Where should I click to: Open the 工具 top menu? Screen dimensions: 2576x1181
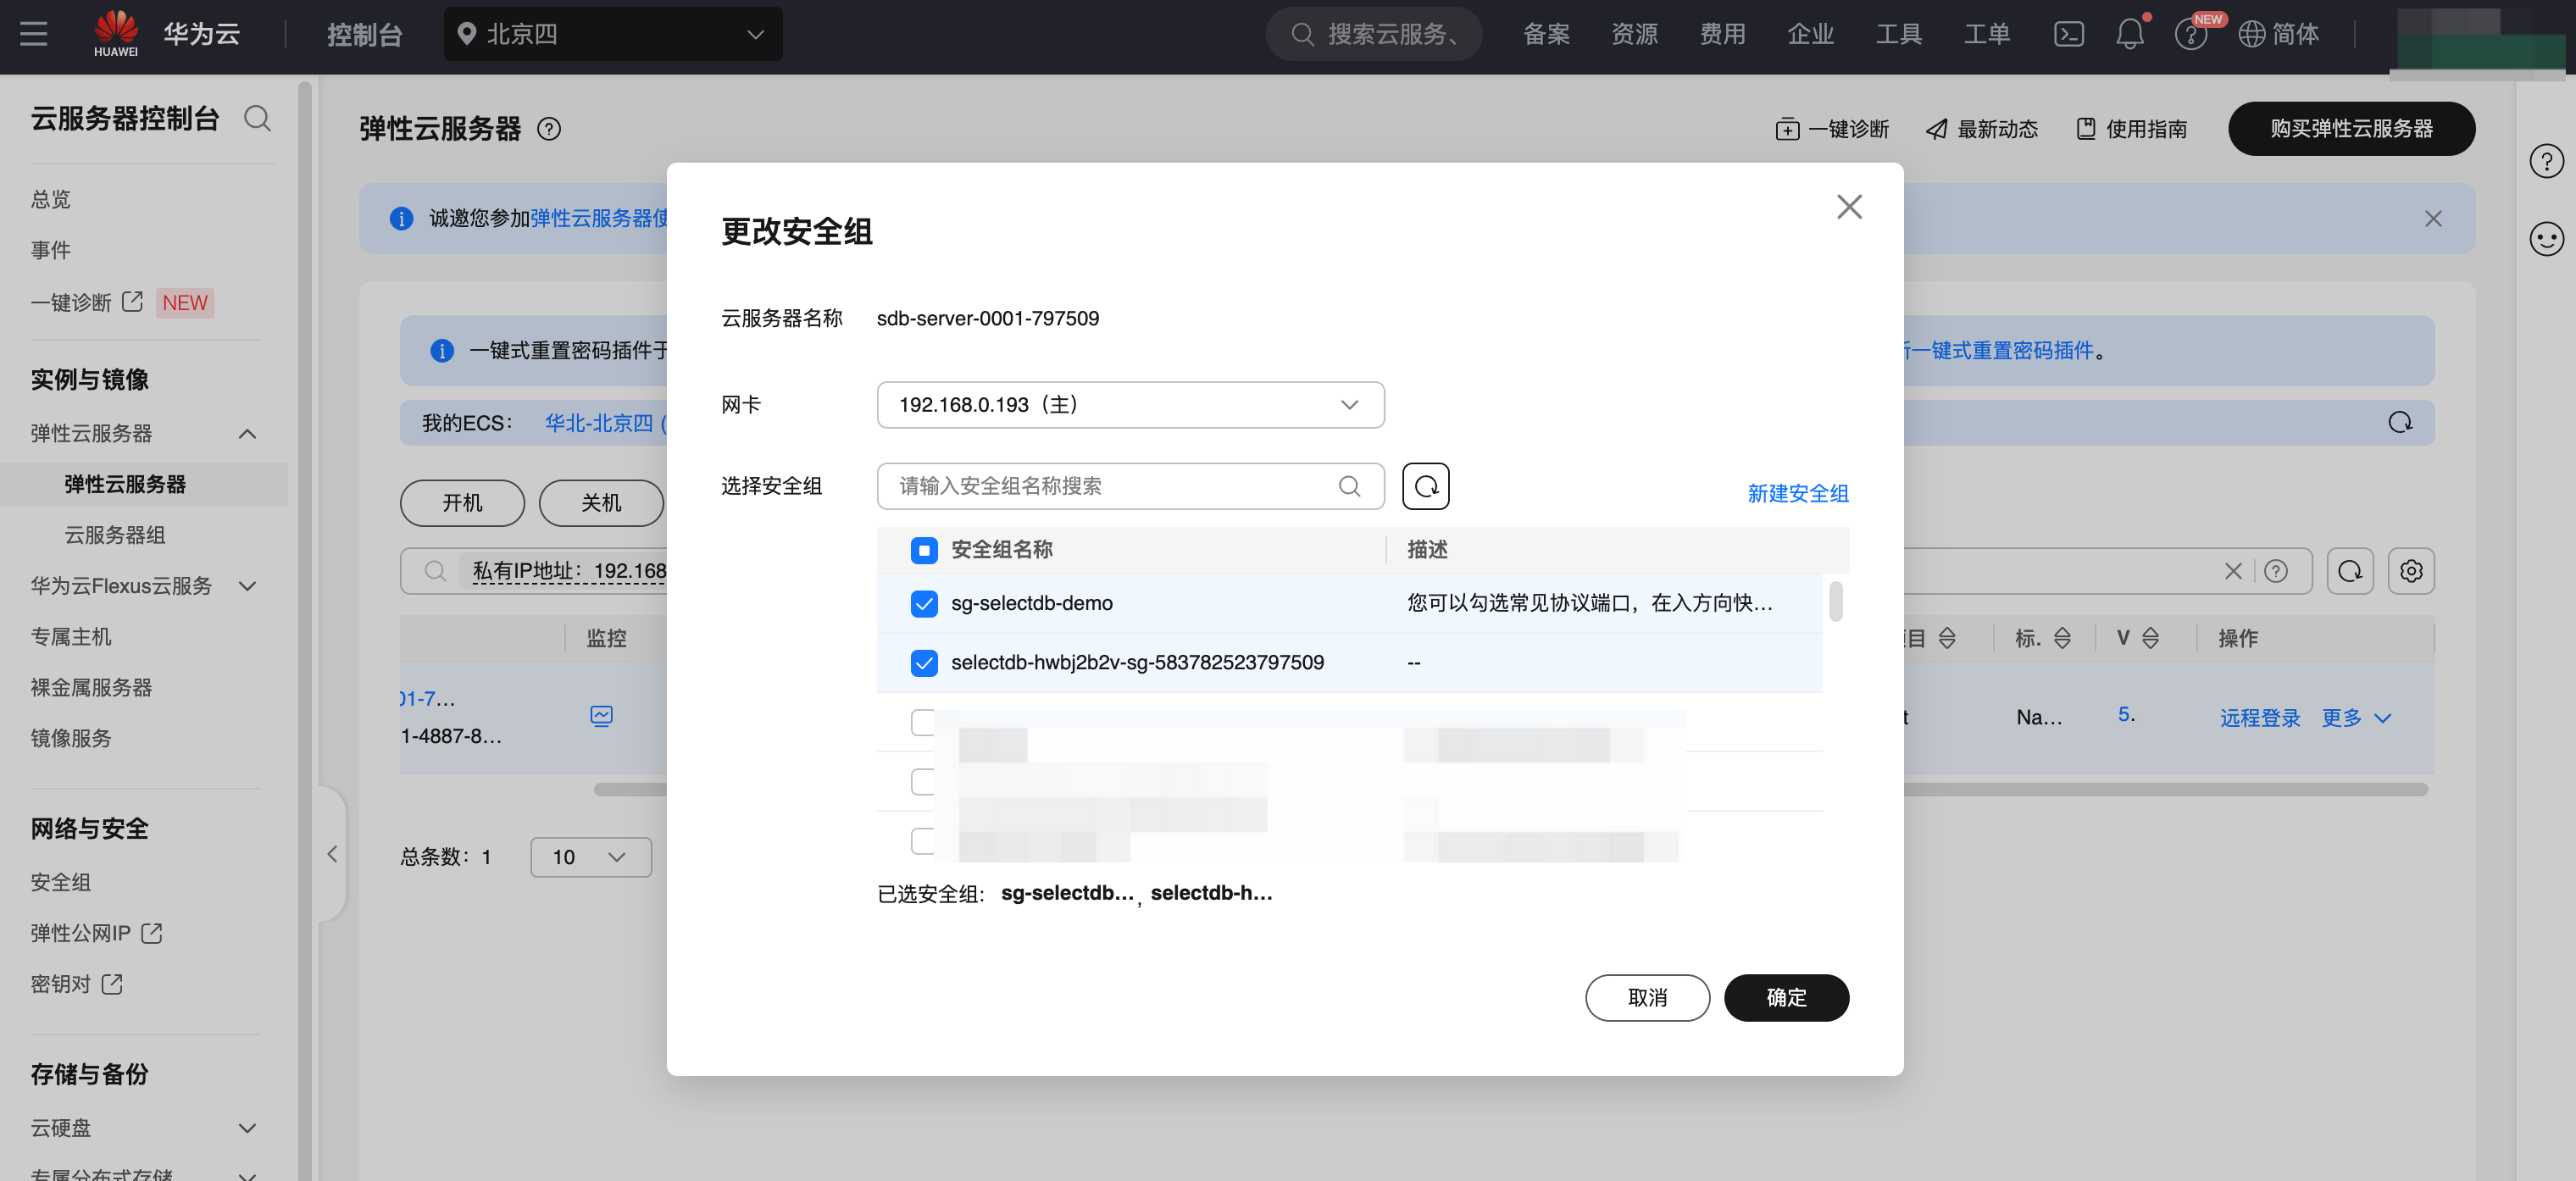pyautogui.click(x=1898, y=34)
